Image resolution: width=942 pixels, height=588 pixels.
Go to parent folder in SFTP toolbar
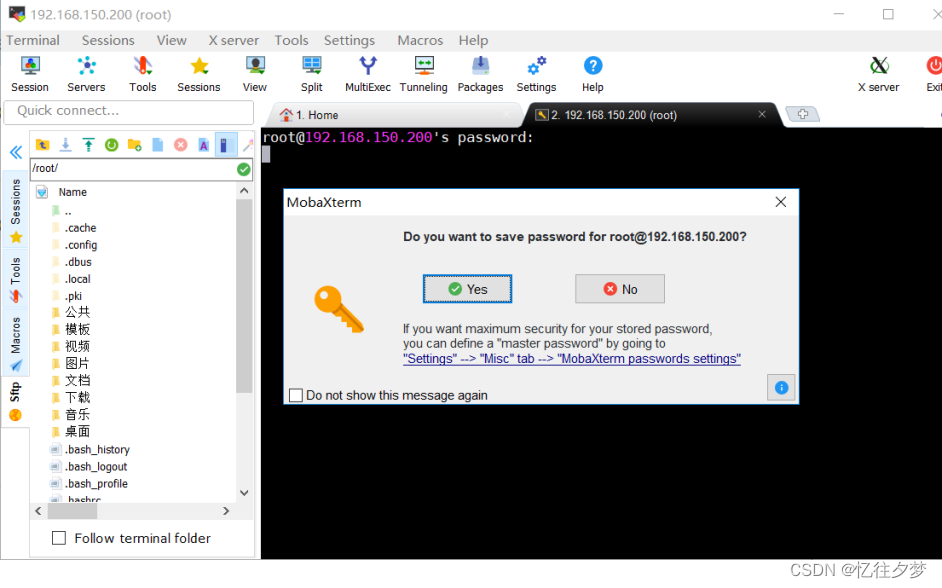(42, 145)
